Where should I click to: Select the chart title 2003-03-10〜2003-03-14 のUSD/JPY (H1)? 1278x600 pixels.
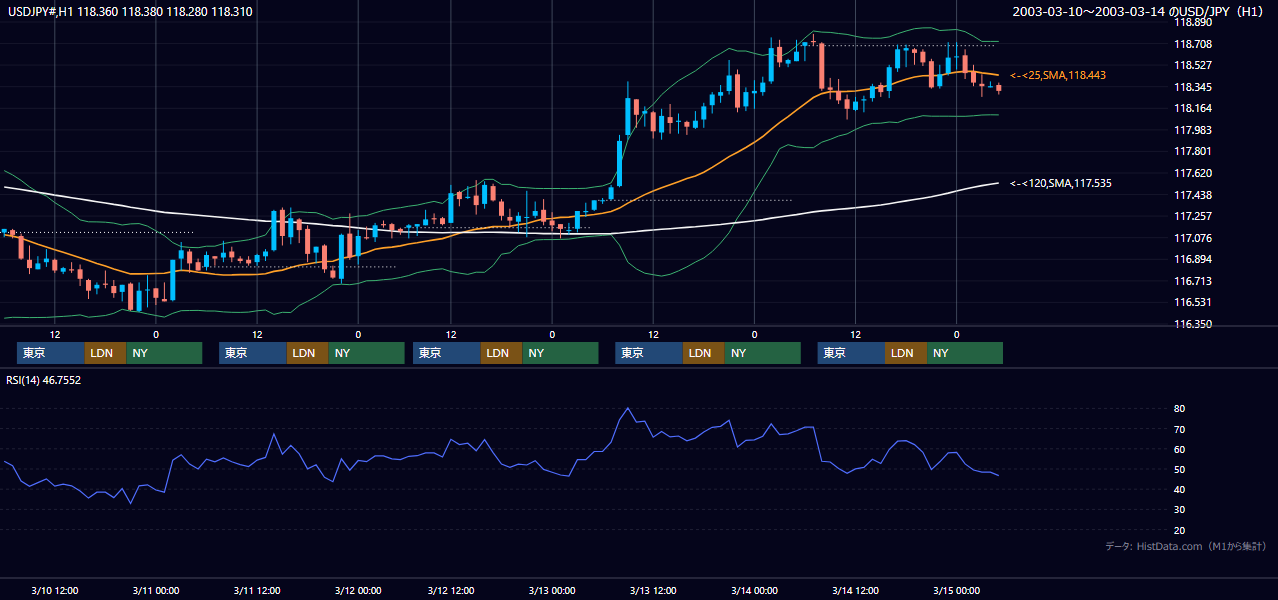click(x=1139, y=11)
